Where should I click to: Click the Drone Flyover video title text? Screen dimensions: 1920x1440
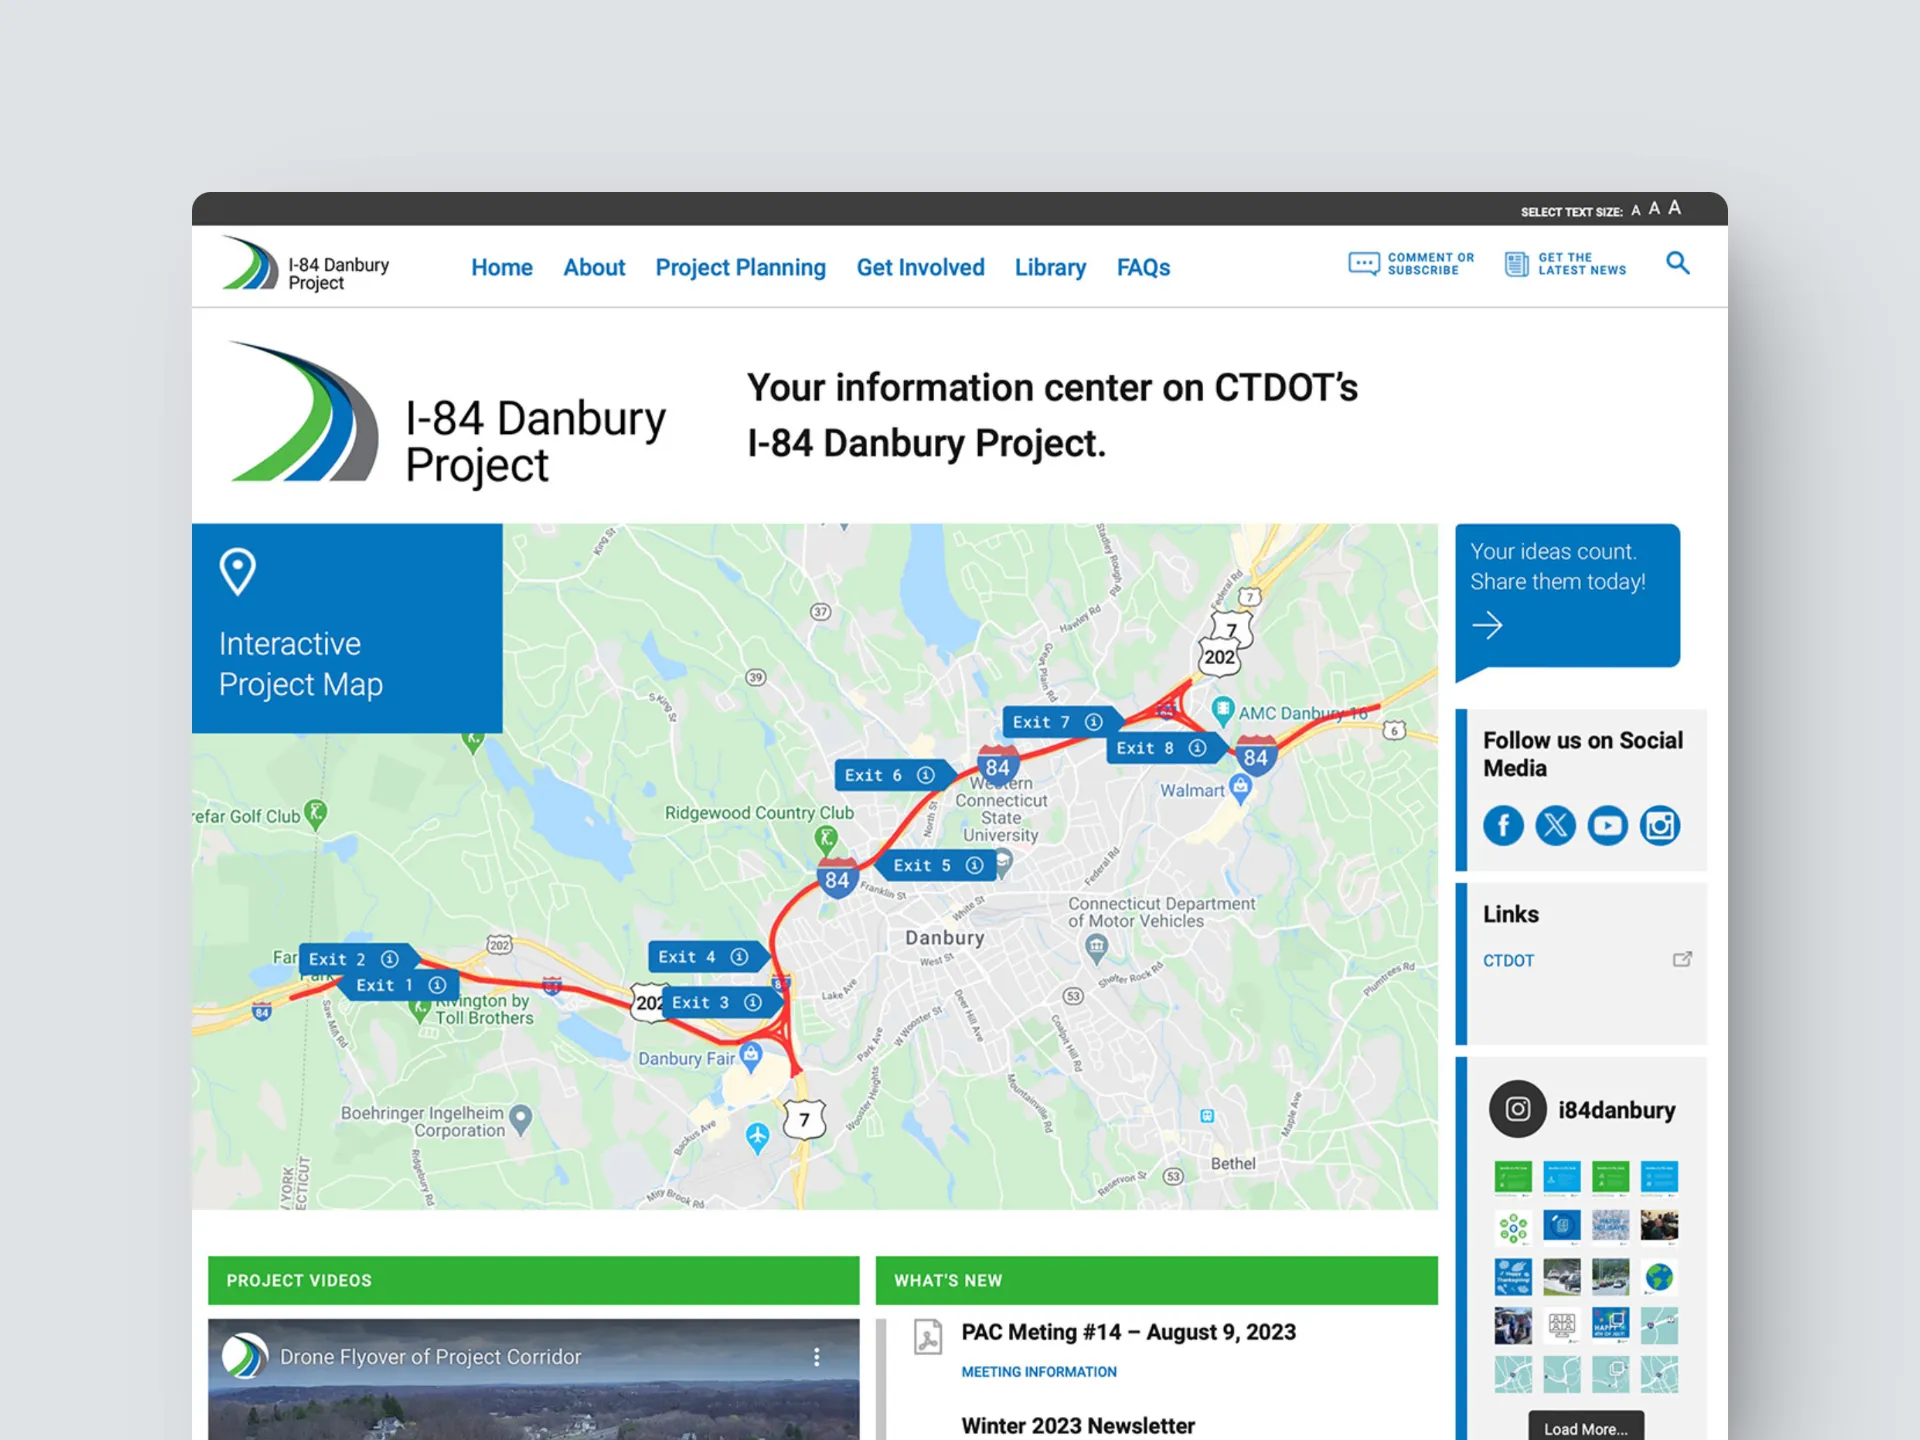(430, 1357)
